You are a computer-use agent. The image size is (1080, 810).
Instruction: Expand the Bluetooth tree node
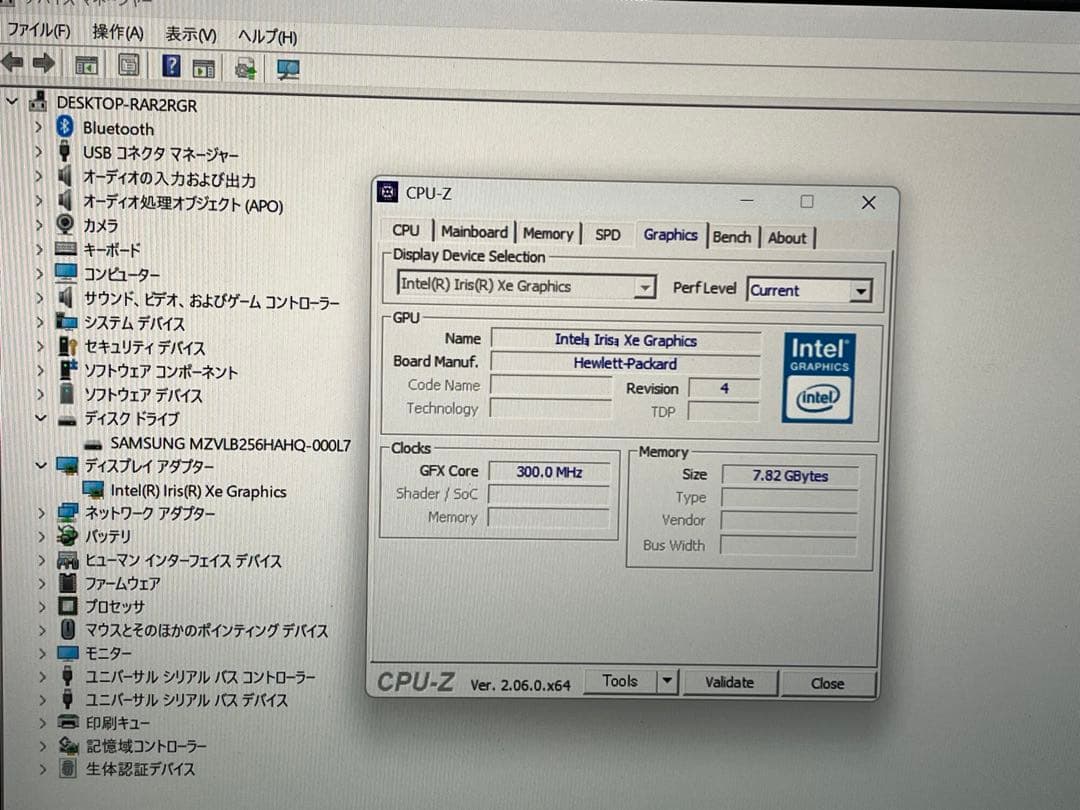(39, 127)
